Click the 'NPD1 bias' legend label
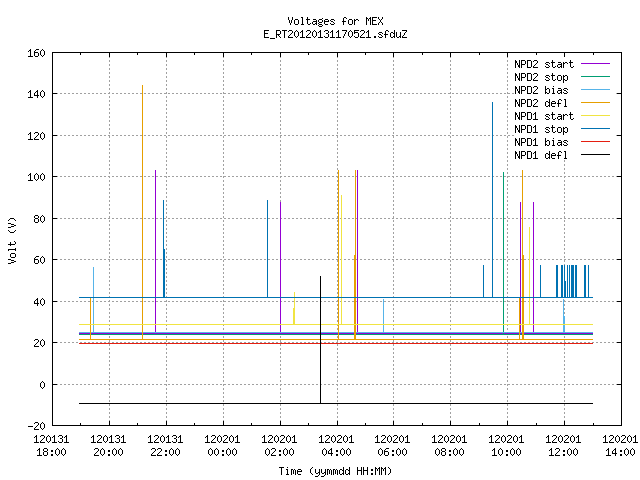This screenshot has width=640, height=480. click(x=541, y=142)
